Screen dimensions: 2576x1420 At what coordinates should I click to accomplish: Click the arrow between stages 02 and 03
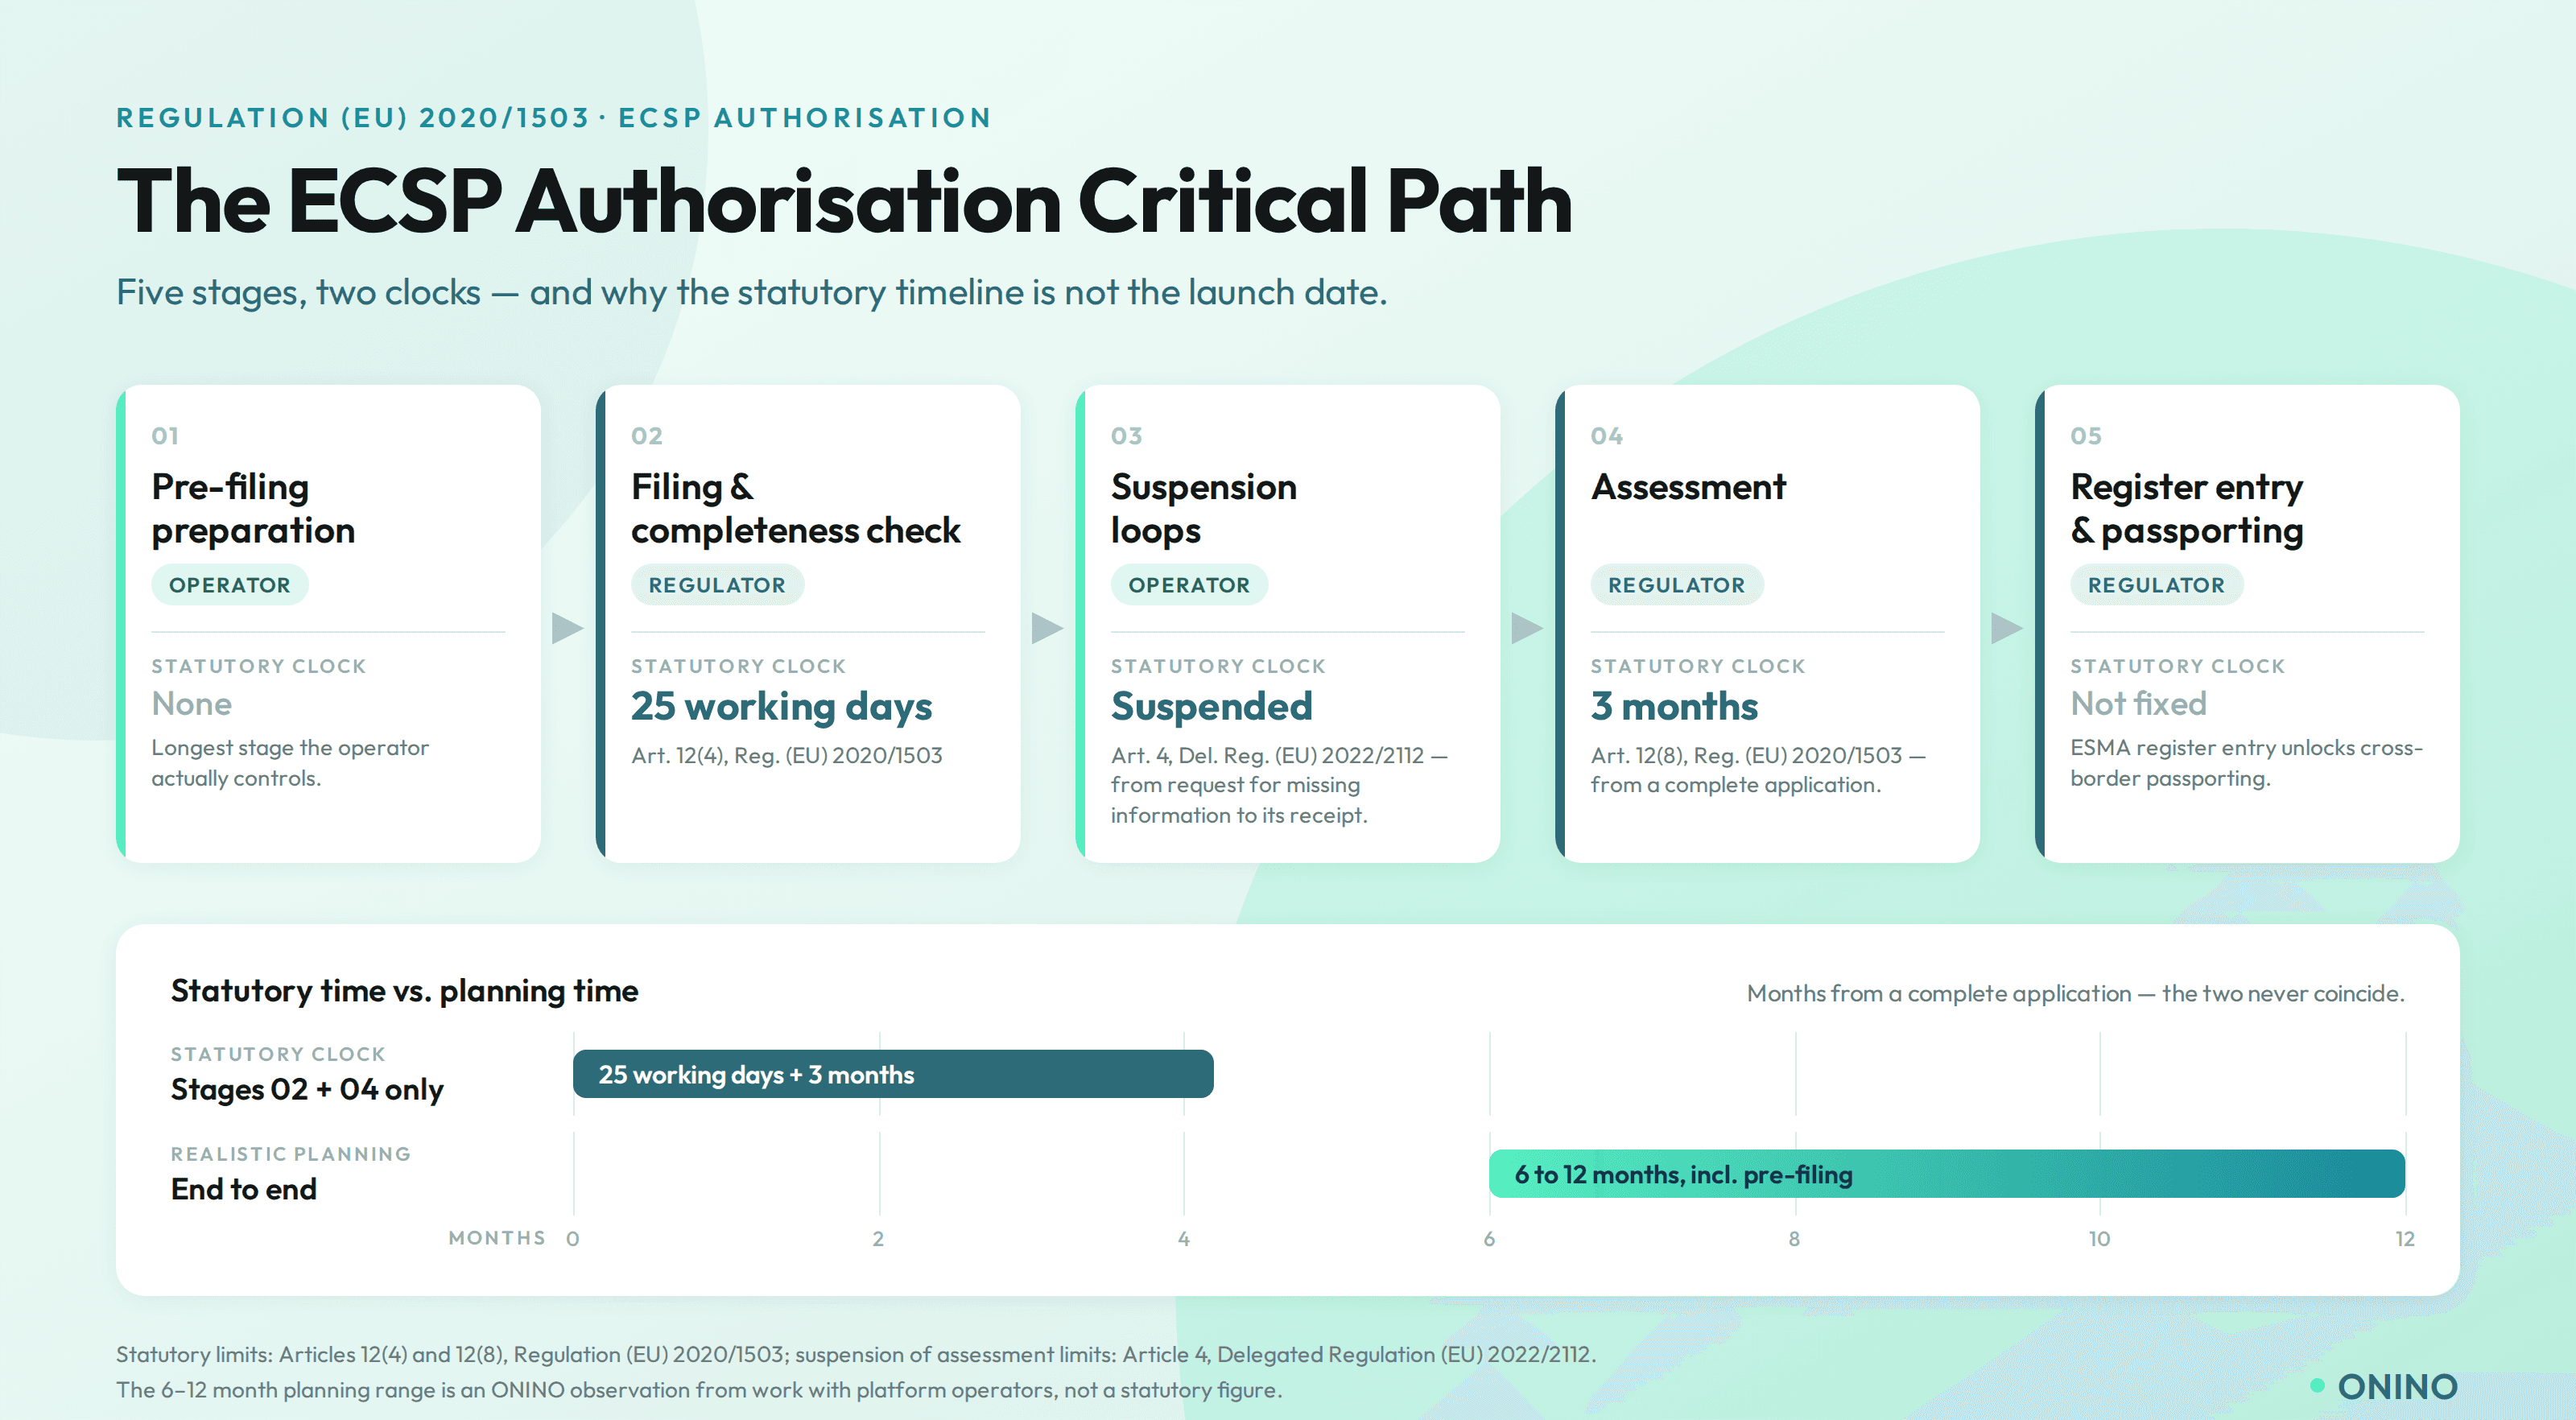[x=1048, y=628]
